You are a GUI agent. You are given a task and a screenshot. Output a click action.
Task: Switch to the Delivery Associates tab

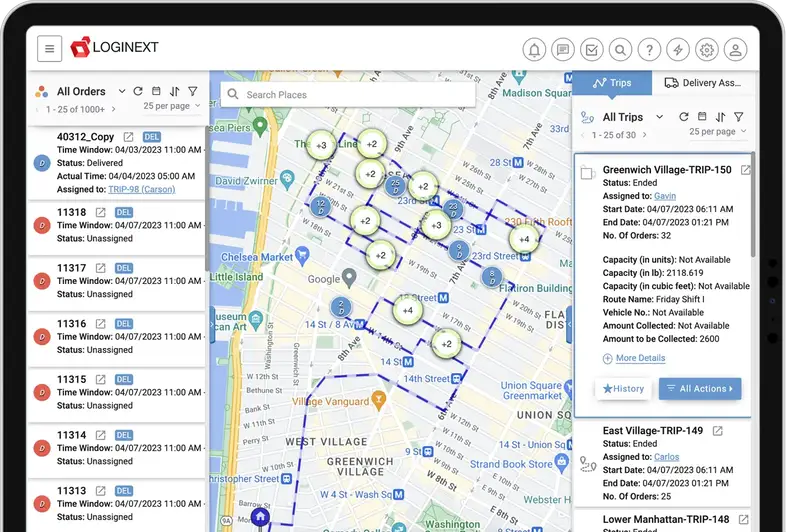coord(703,83)
